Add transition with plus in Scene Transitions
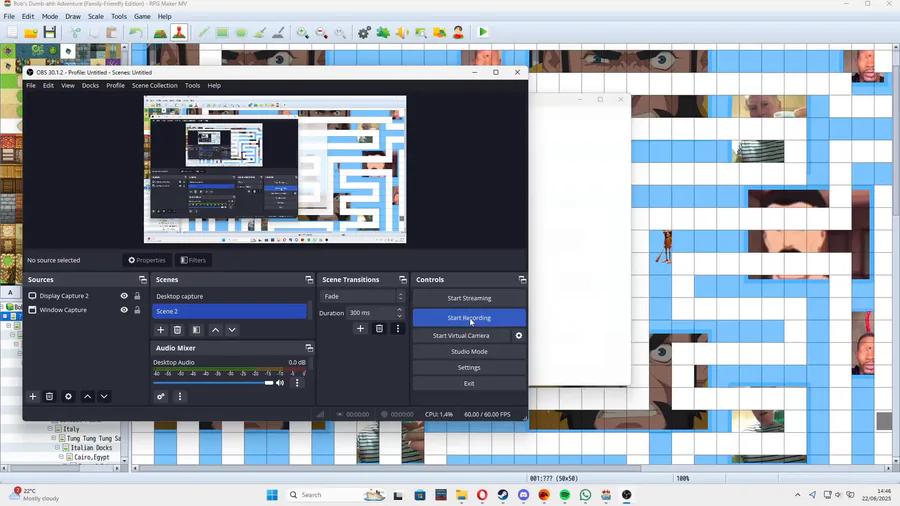Image resolution: width=900 pixels, height=506 pixels. pyautogui.click(x=360, y=329)
